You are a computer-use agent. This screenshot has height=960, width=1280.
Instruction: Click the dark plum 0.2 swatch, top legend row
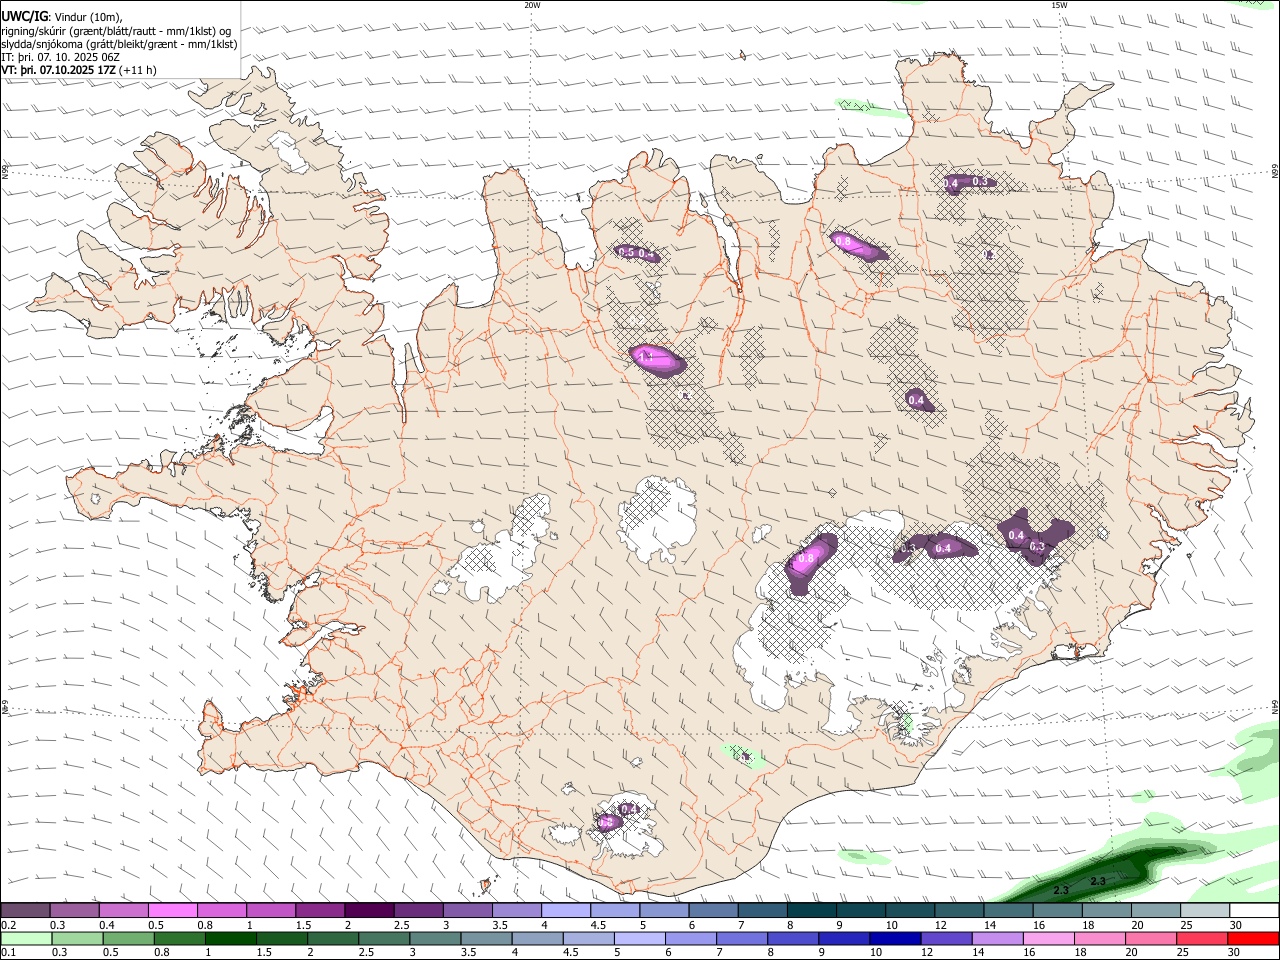tap(24, 911)
